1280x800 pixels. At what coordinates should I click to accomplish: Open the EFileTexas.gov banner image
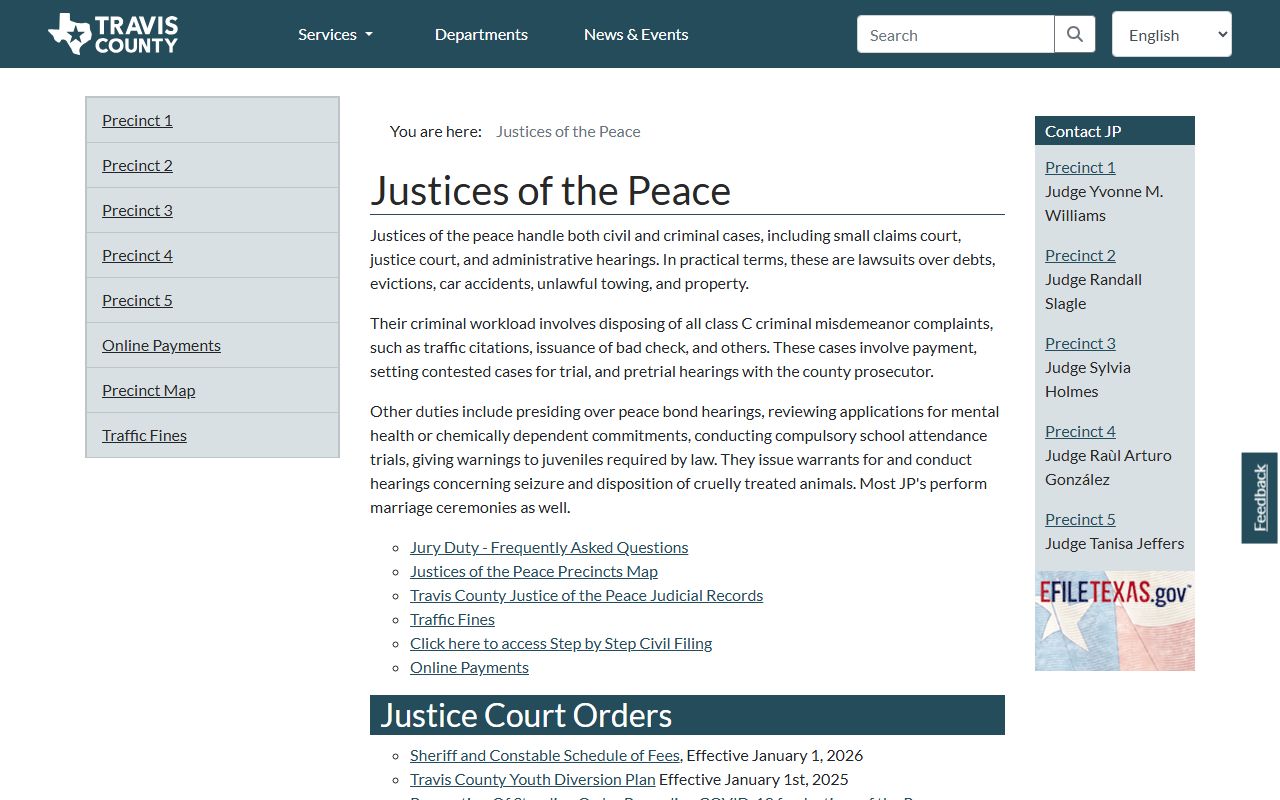click(x=1115, y=621)
